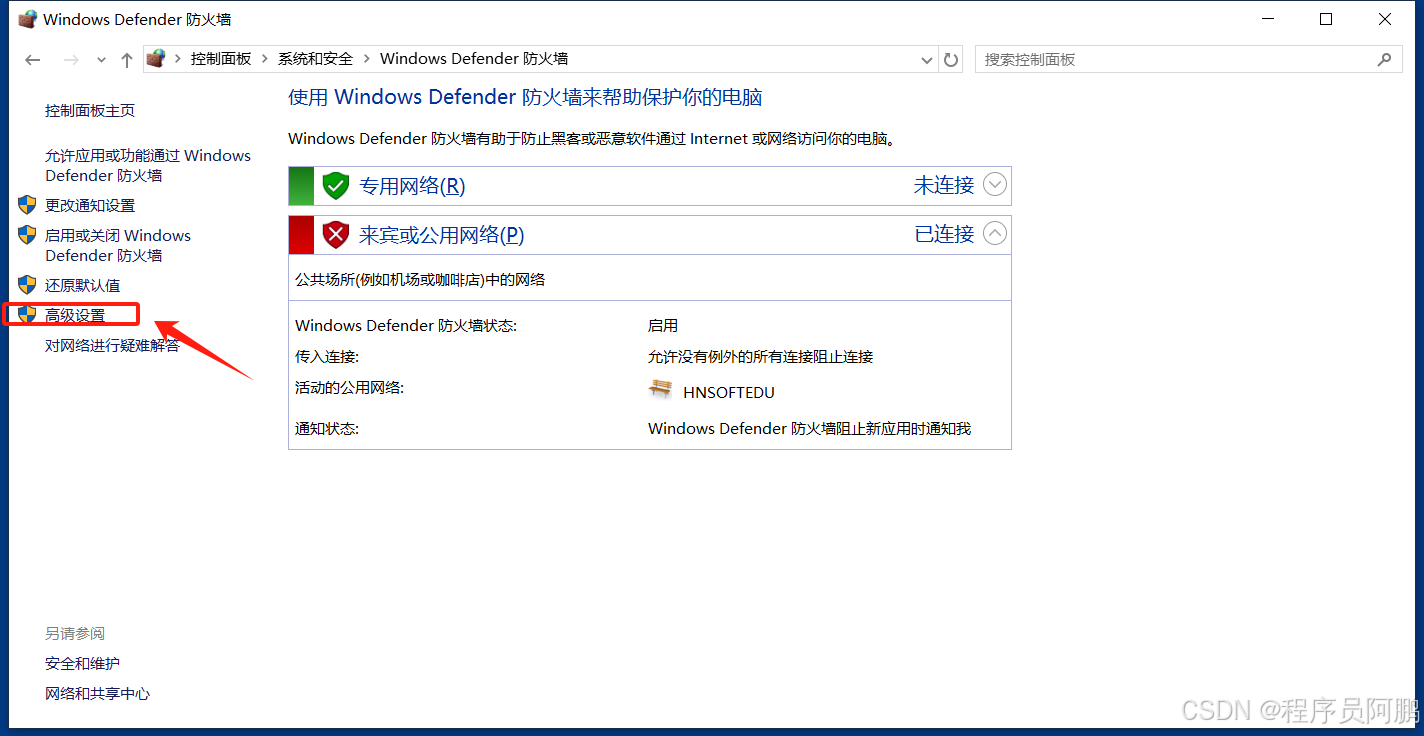Open 网络和共享中心 link

tap(97, 694)
